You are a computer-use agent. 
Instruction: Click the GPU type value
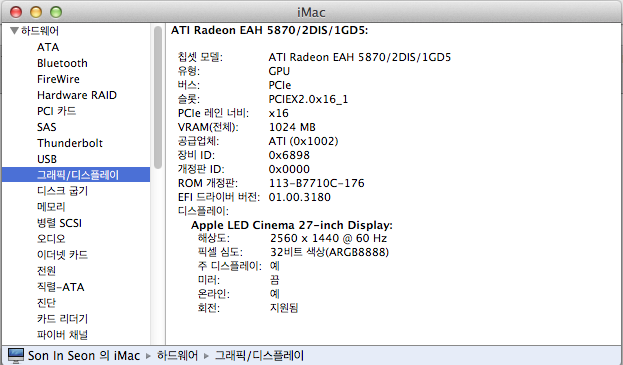click(279, 71)
